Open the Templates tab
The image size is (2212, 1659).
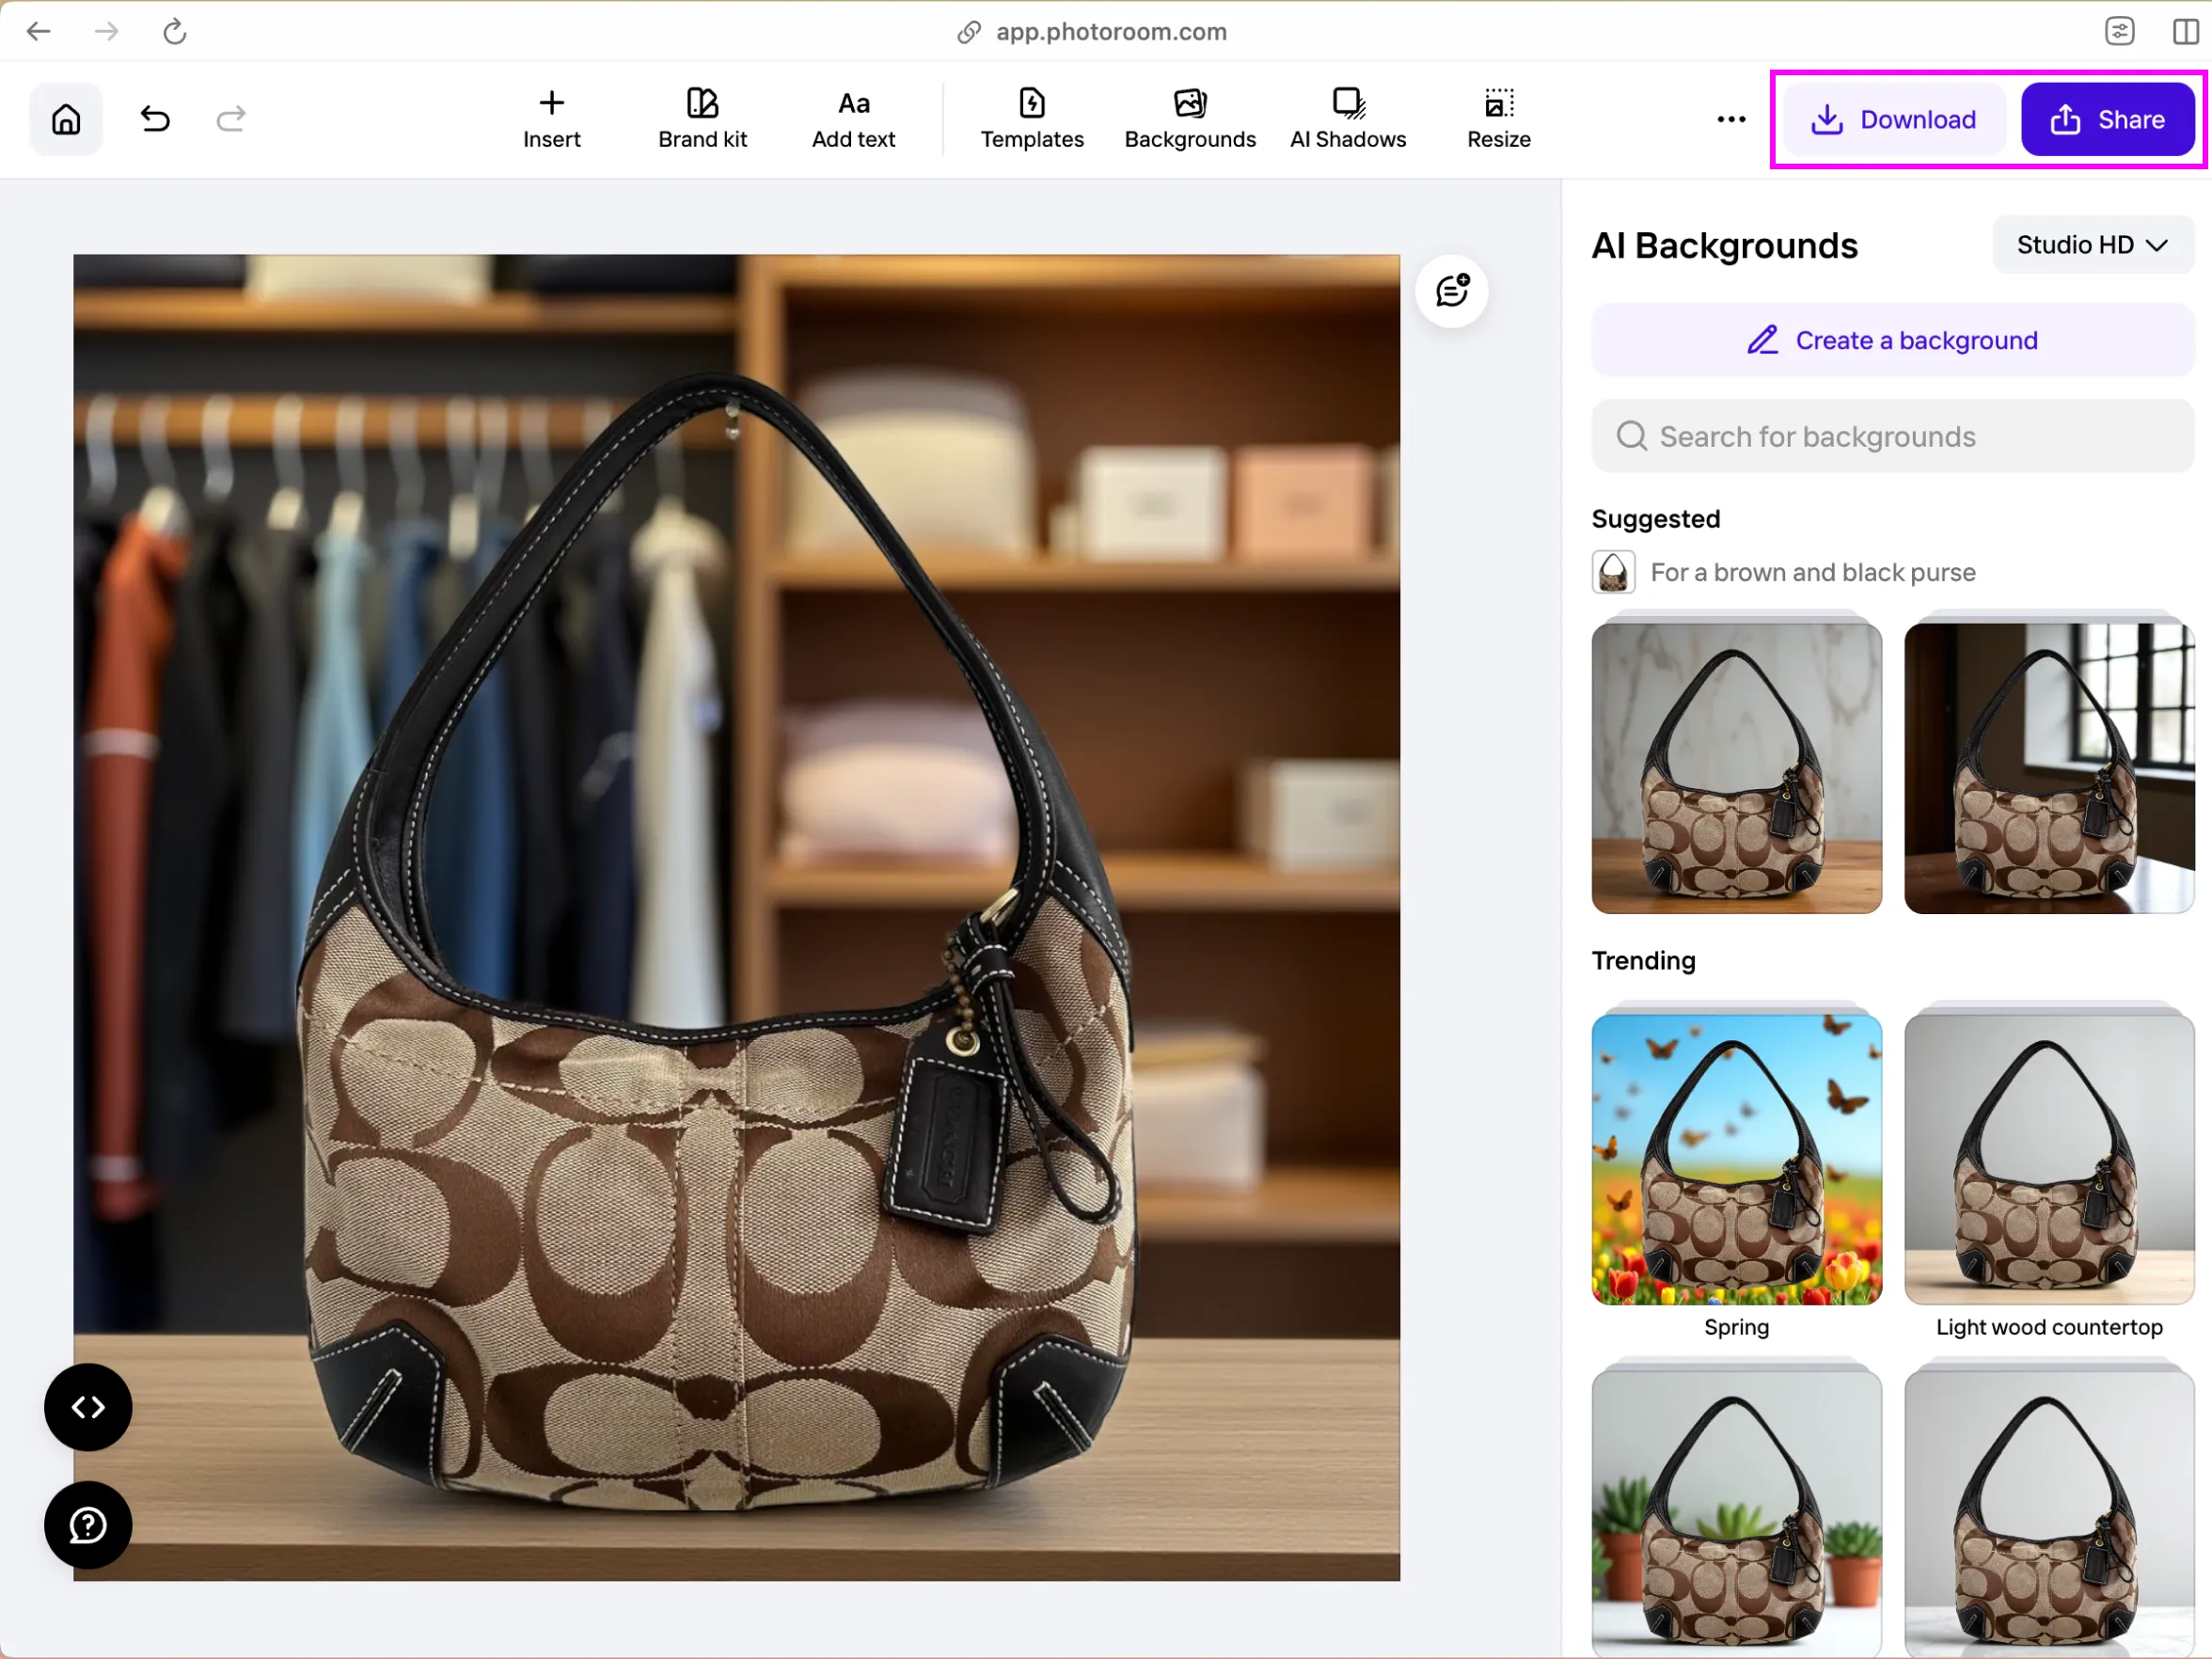coord(1031,119)
